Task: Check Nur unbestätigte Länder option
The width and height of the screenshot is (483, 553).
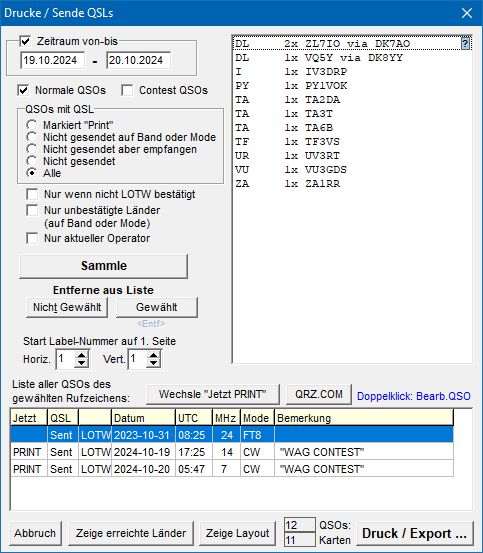Action: click(x=32, y=210)
